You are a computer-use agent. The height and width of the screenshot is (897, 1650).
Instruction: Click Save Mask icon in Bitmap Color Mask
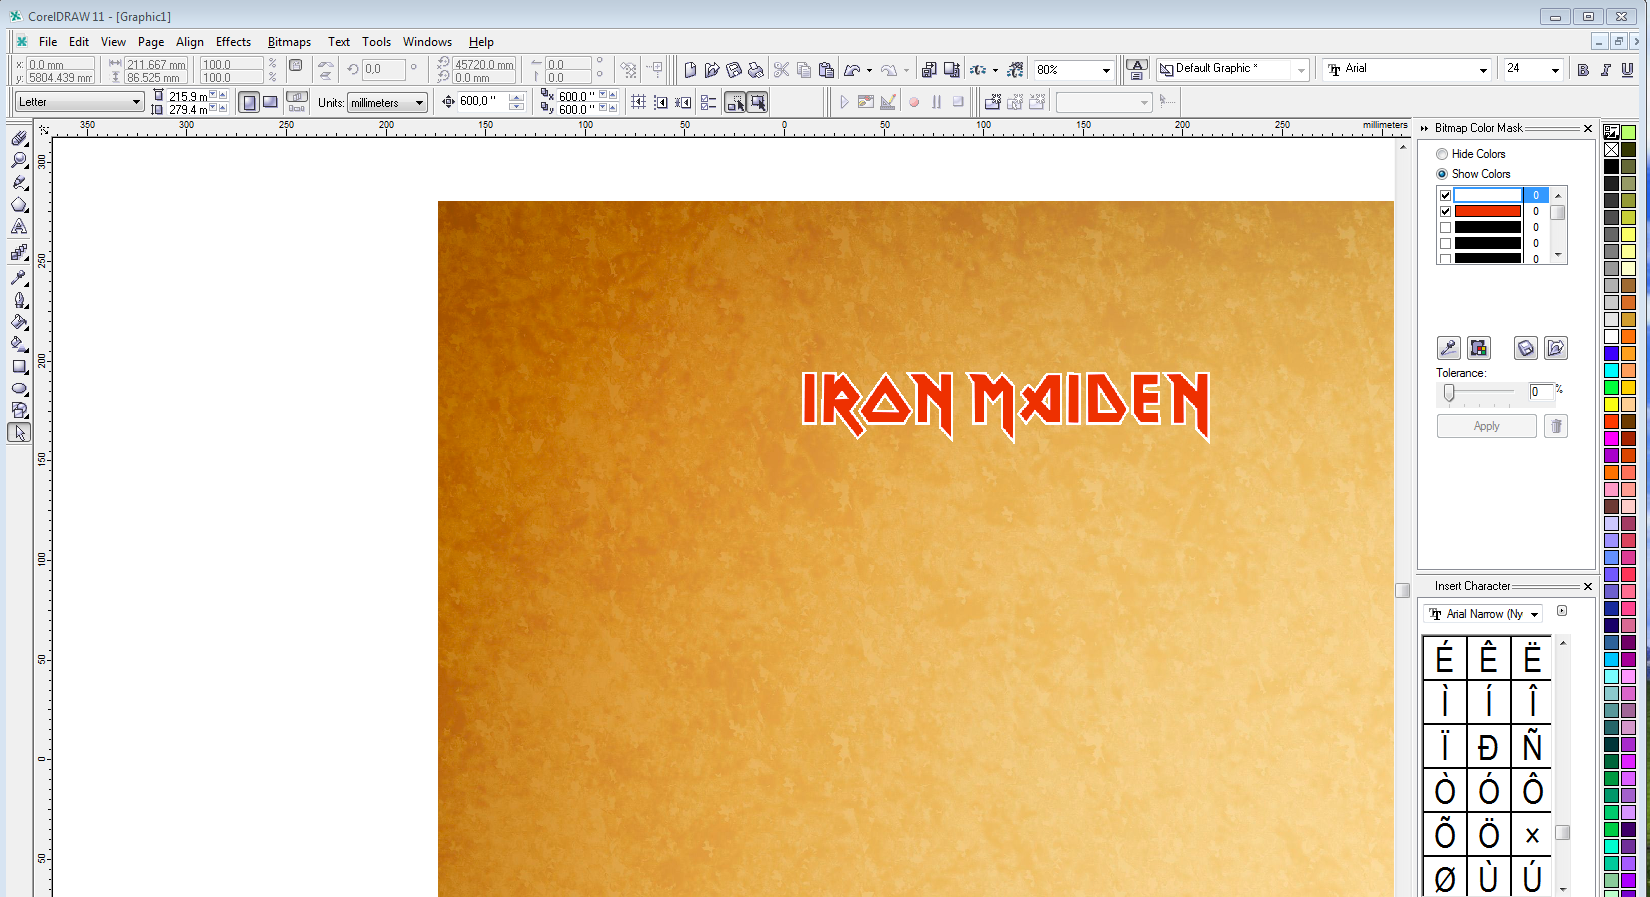coord(1526,348)
